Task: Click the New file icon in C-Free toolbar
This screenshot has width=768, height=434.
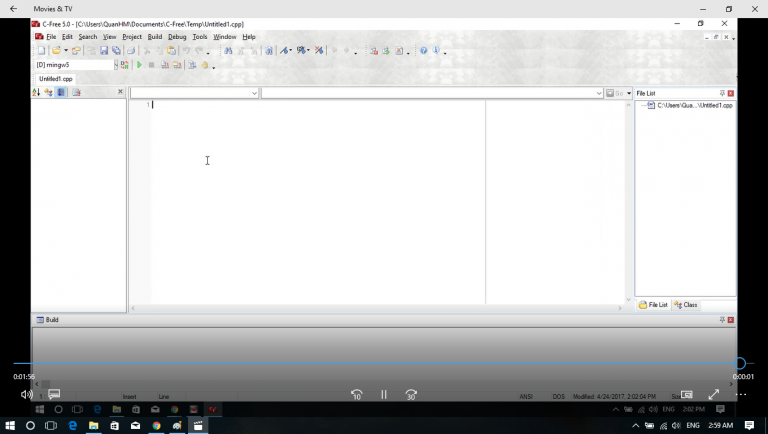Action: point(42,50)
